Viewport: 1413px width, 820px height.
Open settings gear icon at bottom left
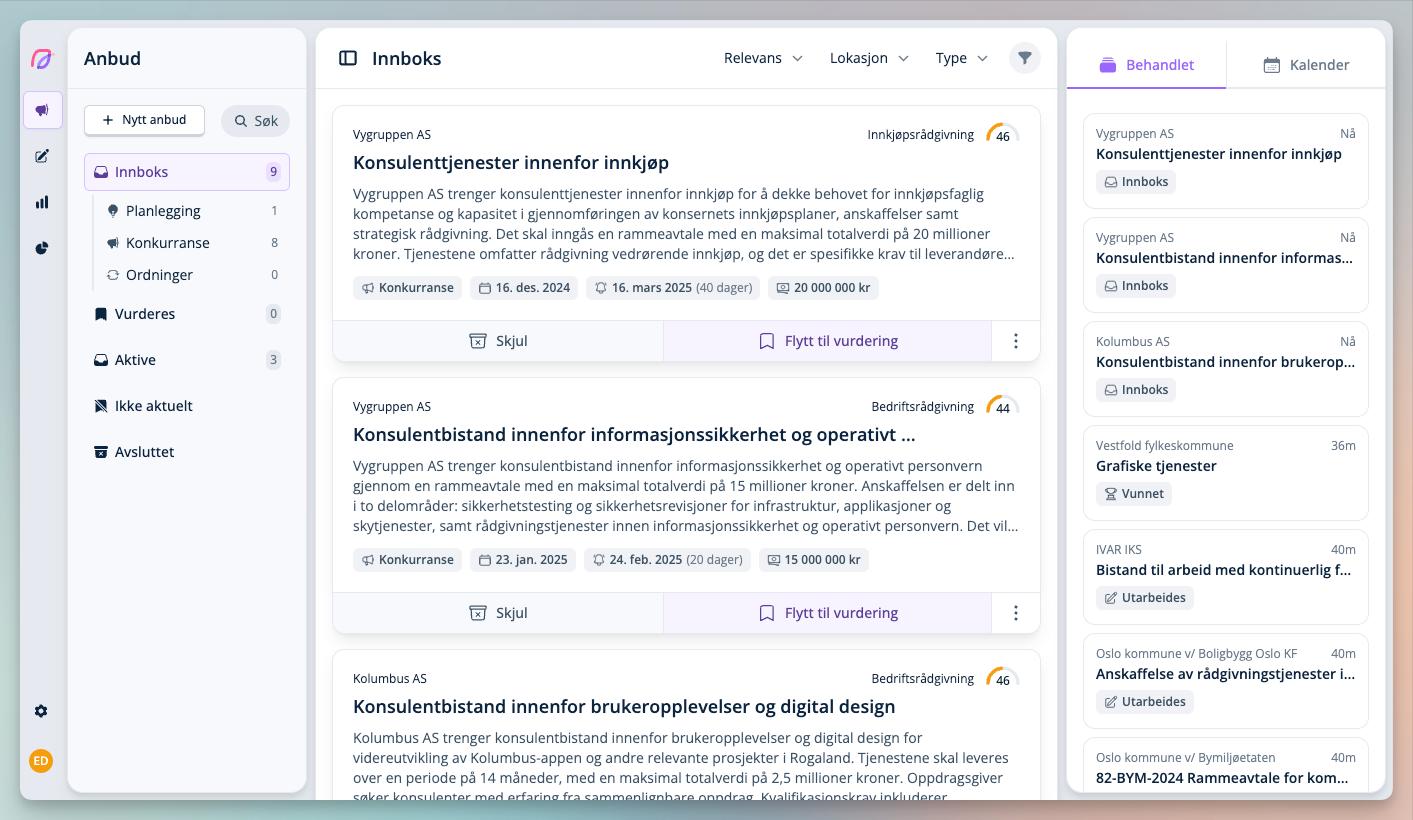pos(41,711)
